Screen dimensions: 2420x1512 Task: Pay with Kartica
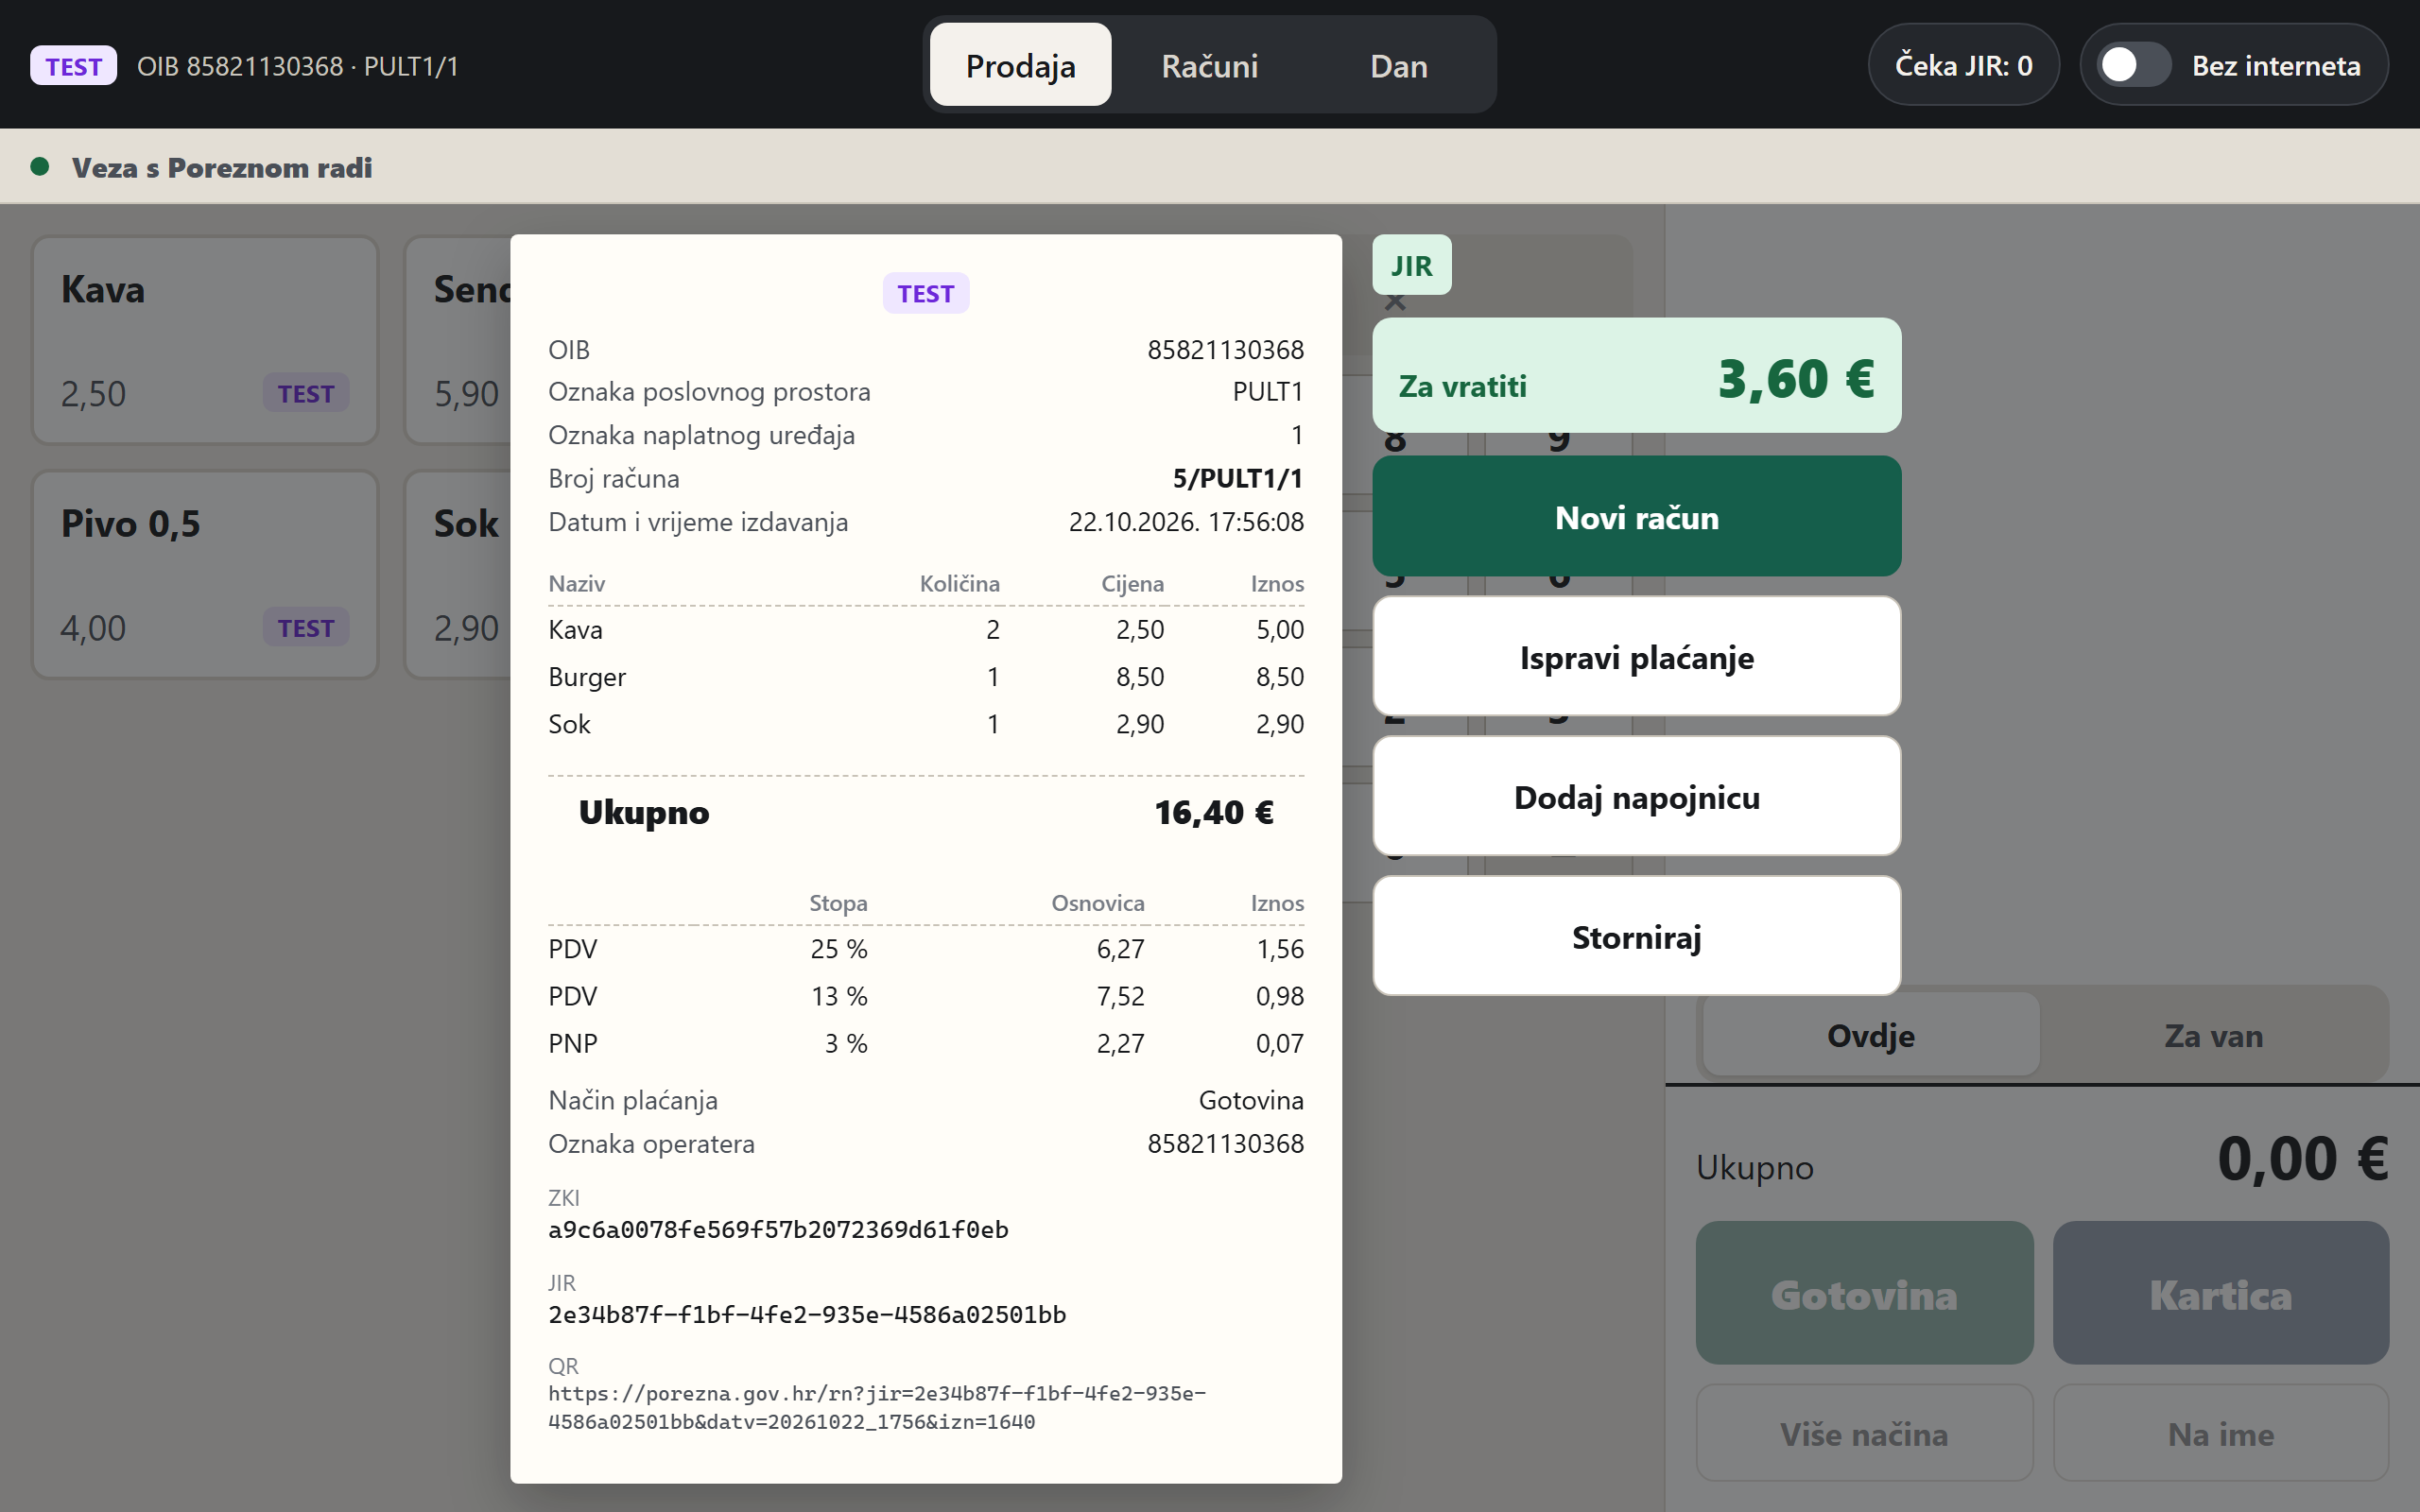[x=2220, y=1293]
